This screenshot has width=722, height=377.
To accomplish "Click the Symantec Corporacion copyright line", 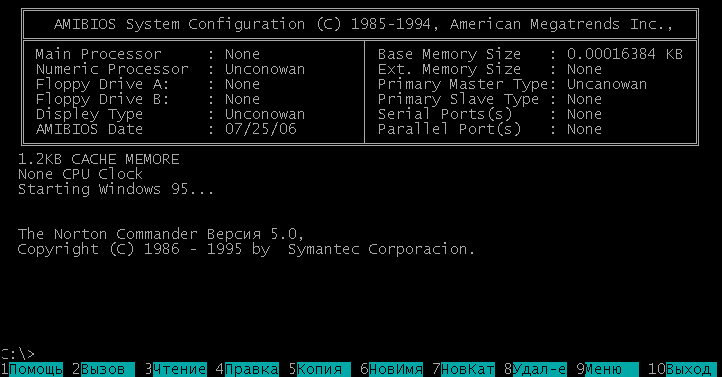I will tap(246, 249).
